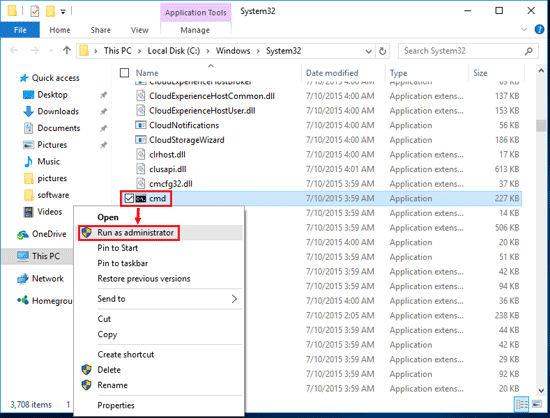Open the Home ribbon tab

point(60,30)
